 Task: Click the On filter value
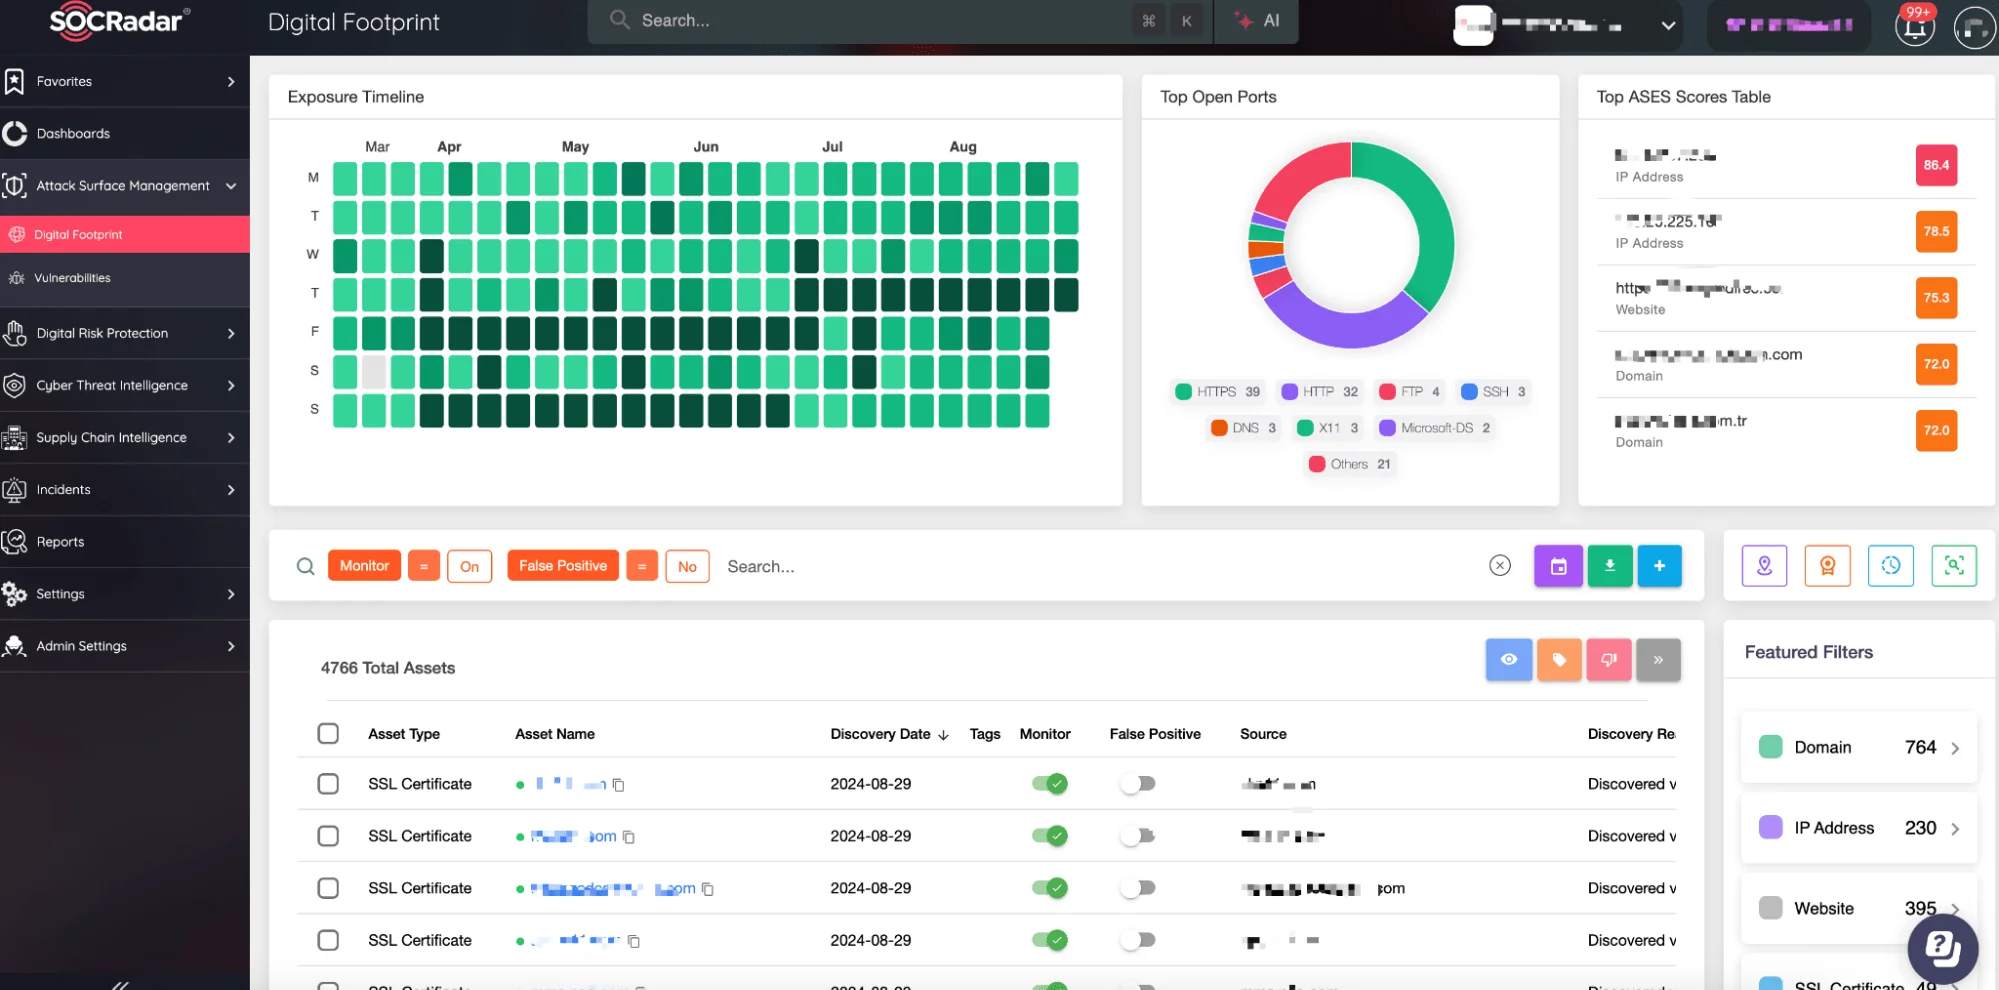[x=469, y=566]
